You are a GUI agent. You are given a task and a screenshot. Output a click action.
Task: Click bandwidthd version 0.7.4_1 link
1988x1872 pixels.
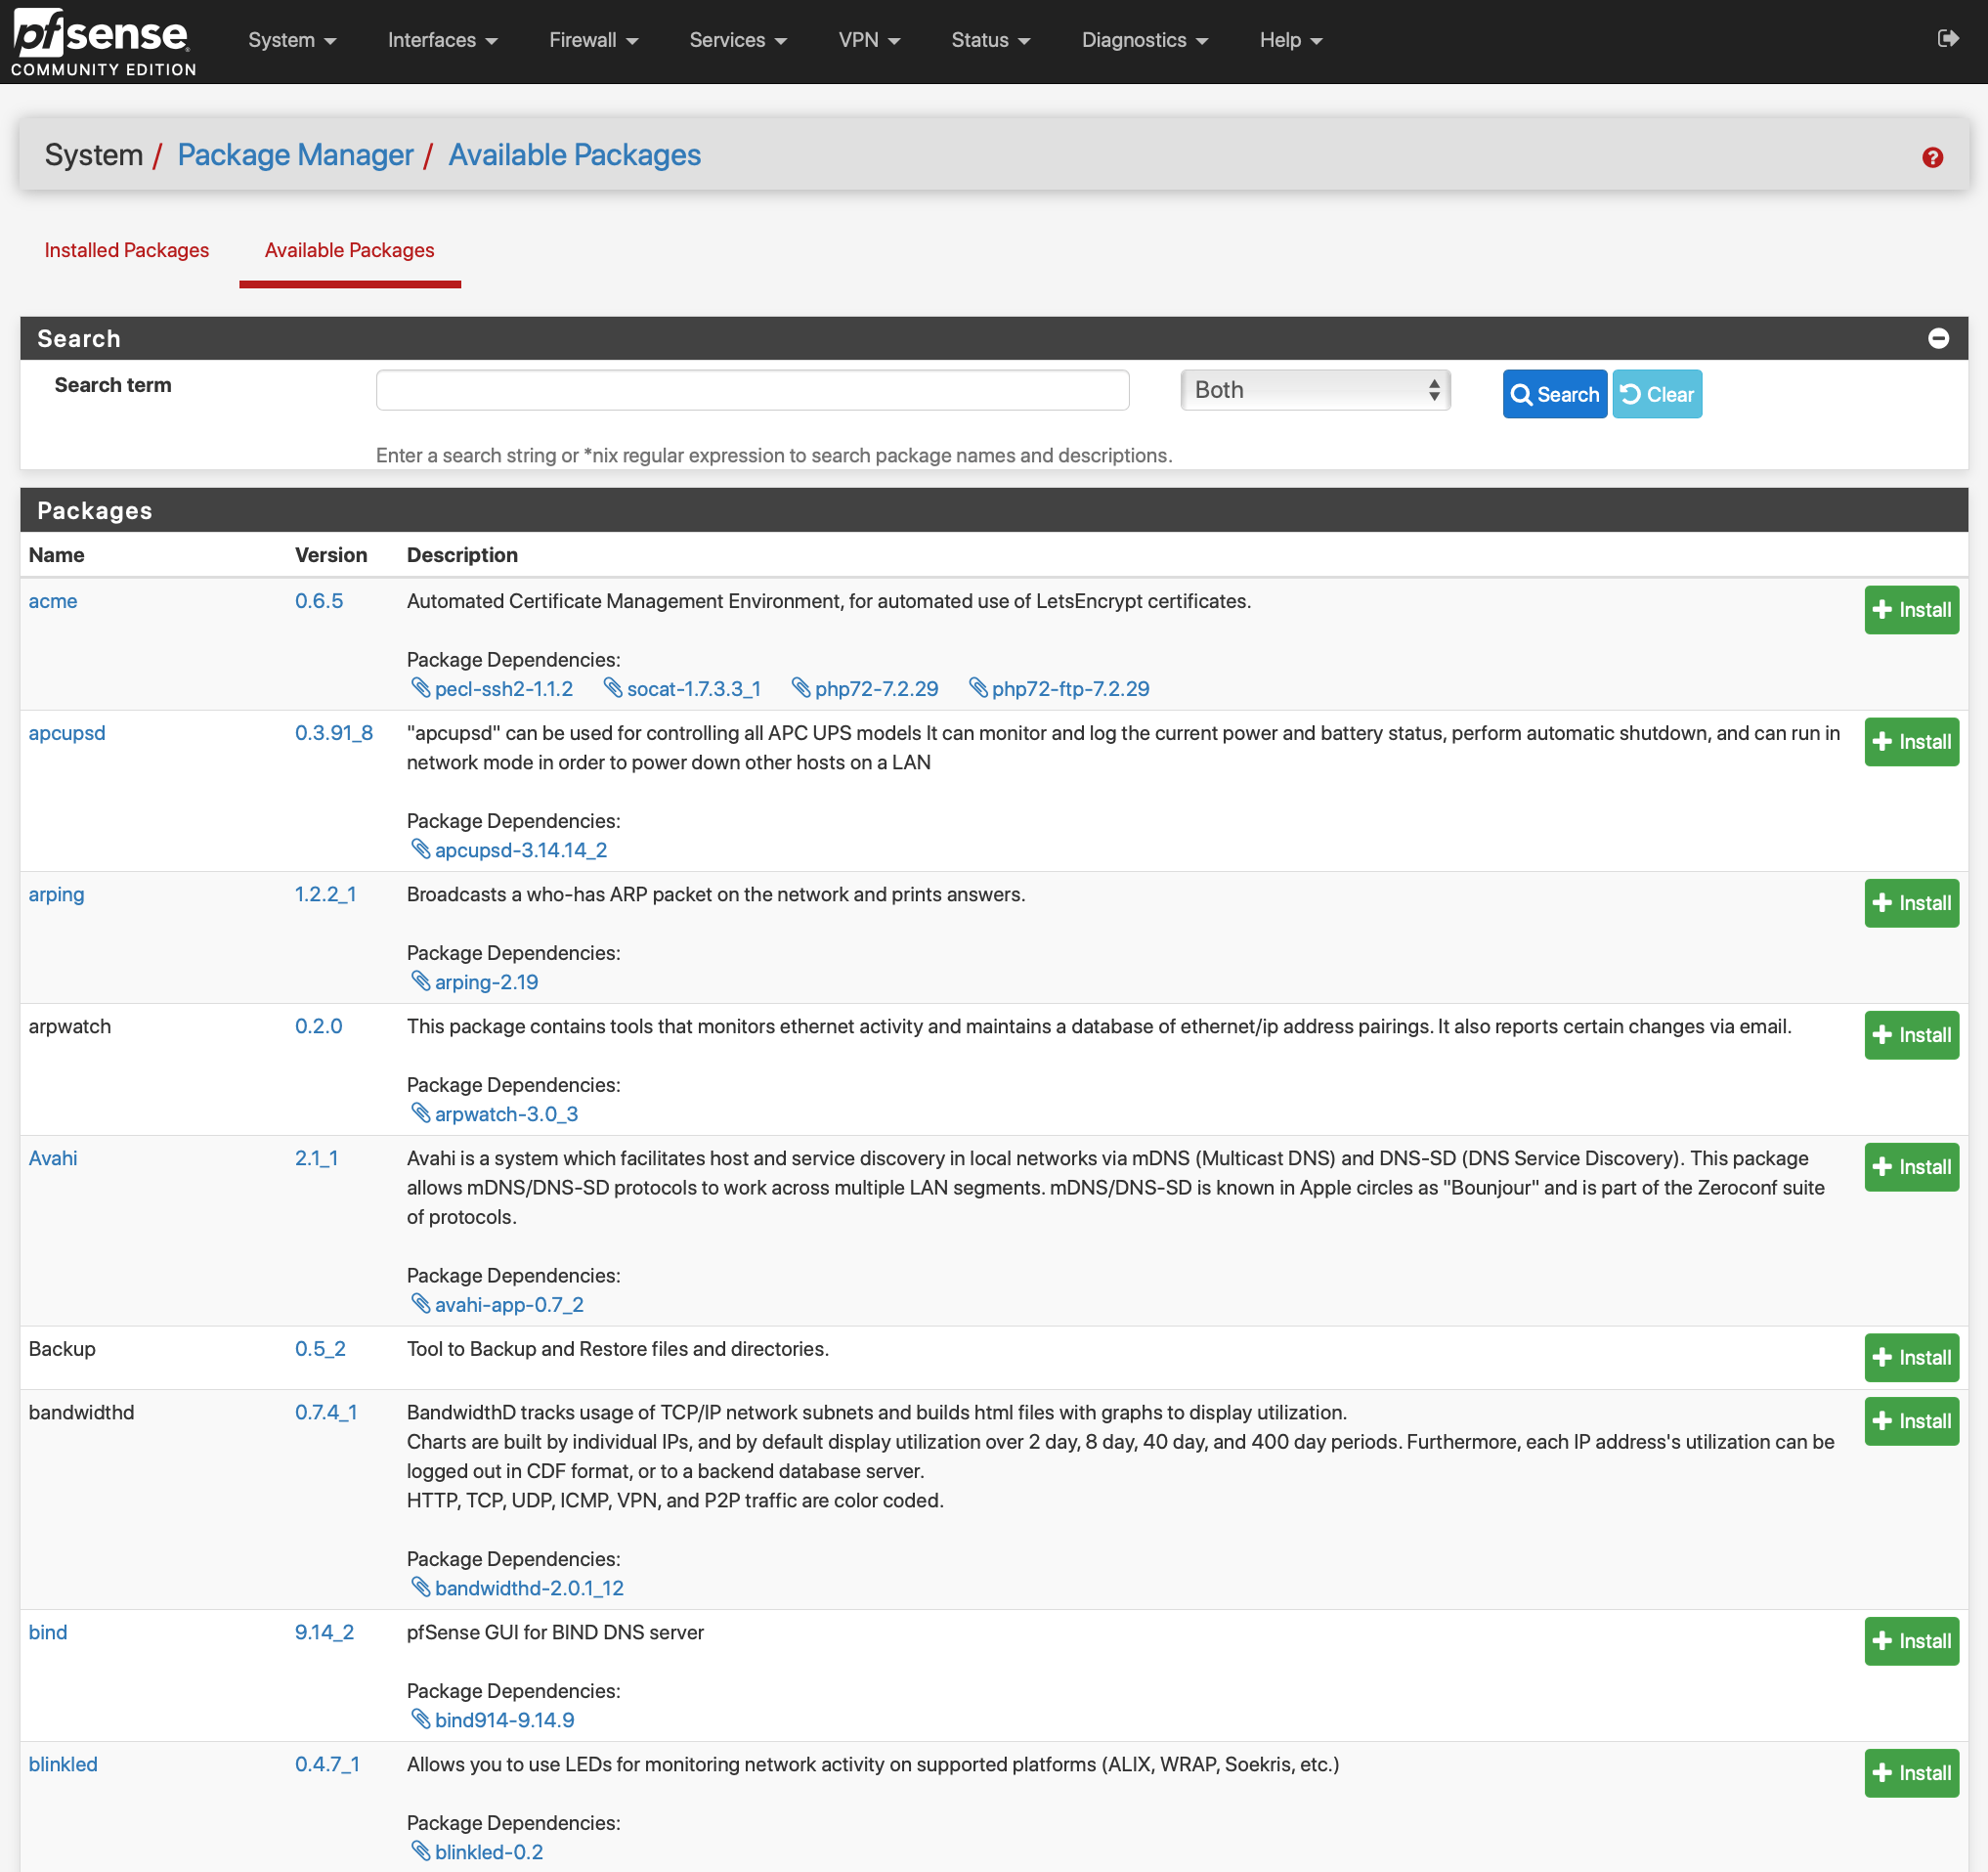tap(326, 1412)
